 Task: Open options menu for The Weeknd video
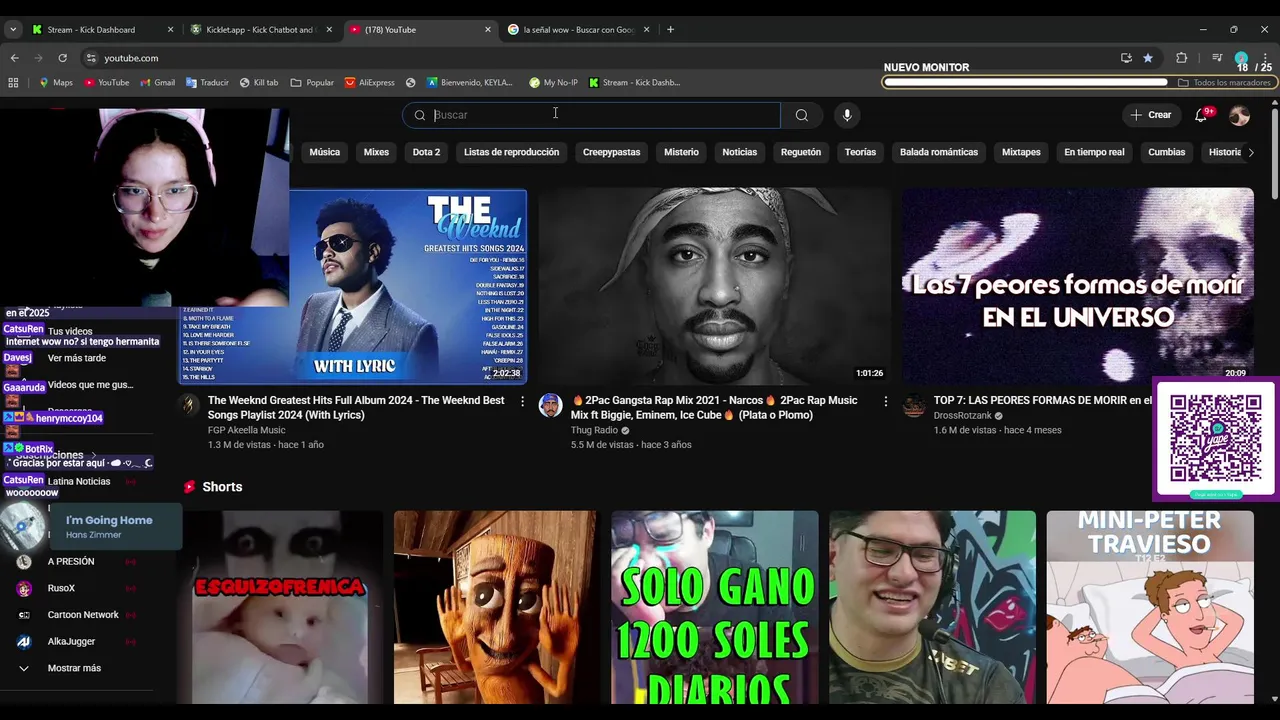click(x=522, y=401)
